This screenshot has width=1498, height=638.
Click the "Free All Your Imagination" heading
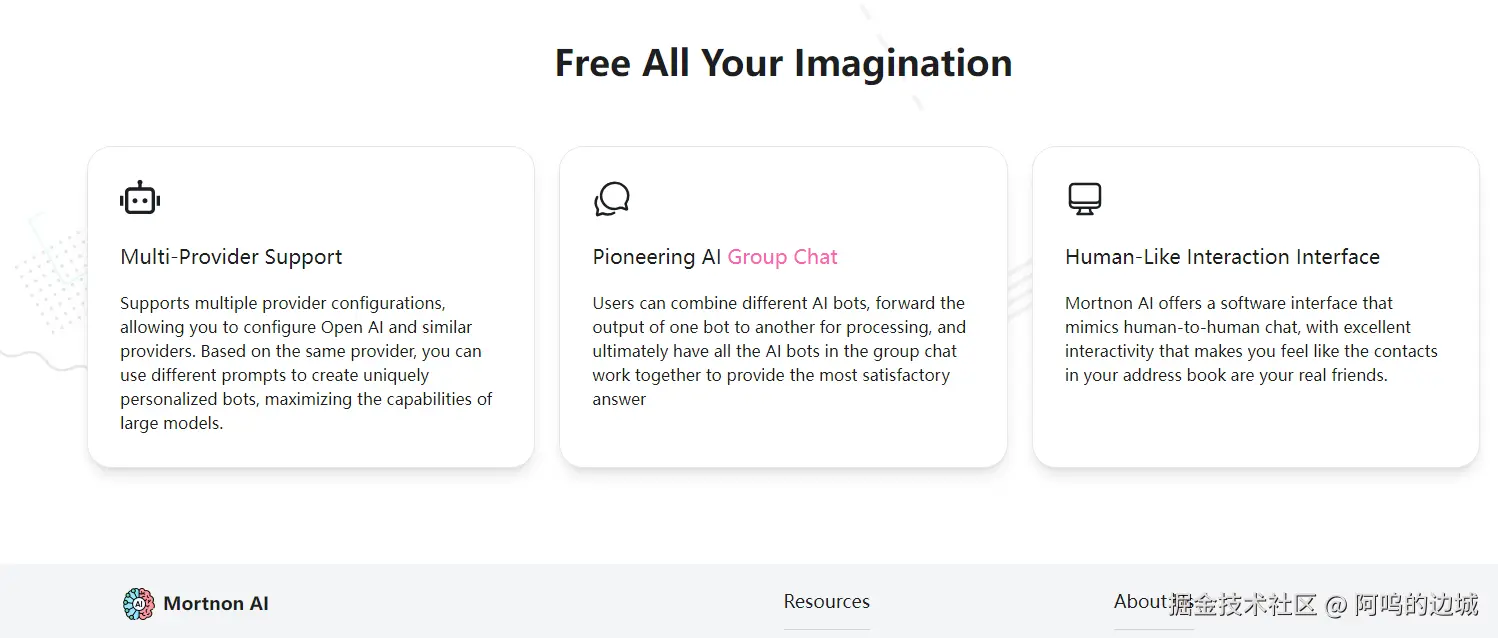(x=783, y=63)
